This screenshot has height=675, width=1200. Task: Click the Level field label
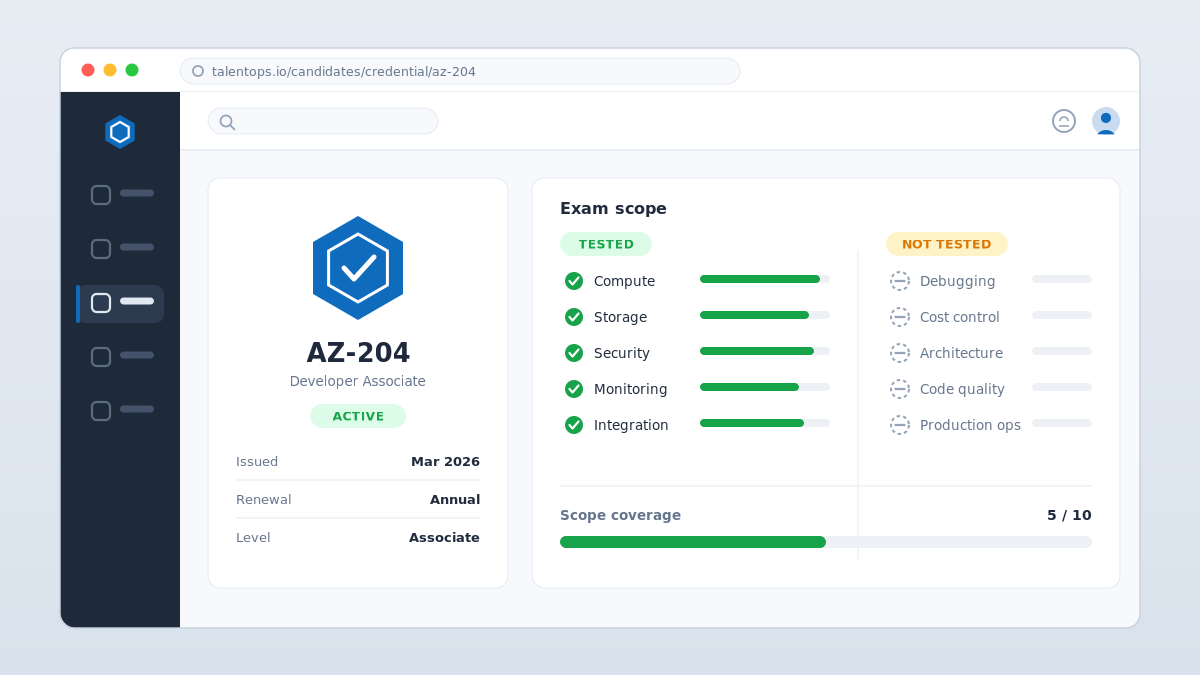253,538
